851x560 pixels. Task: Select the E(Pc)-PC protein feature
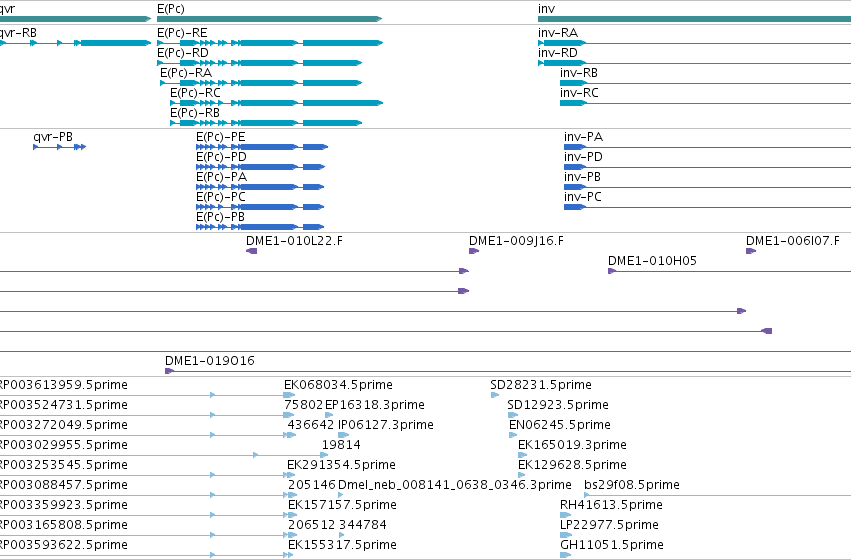point(260,207)
